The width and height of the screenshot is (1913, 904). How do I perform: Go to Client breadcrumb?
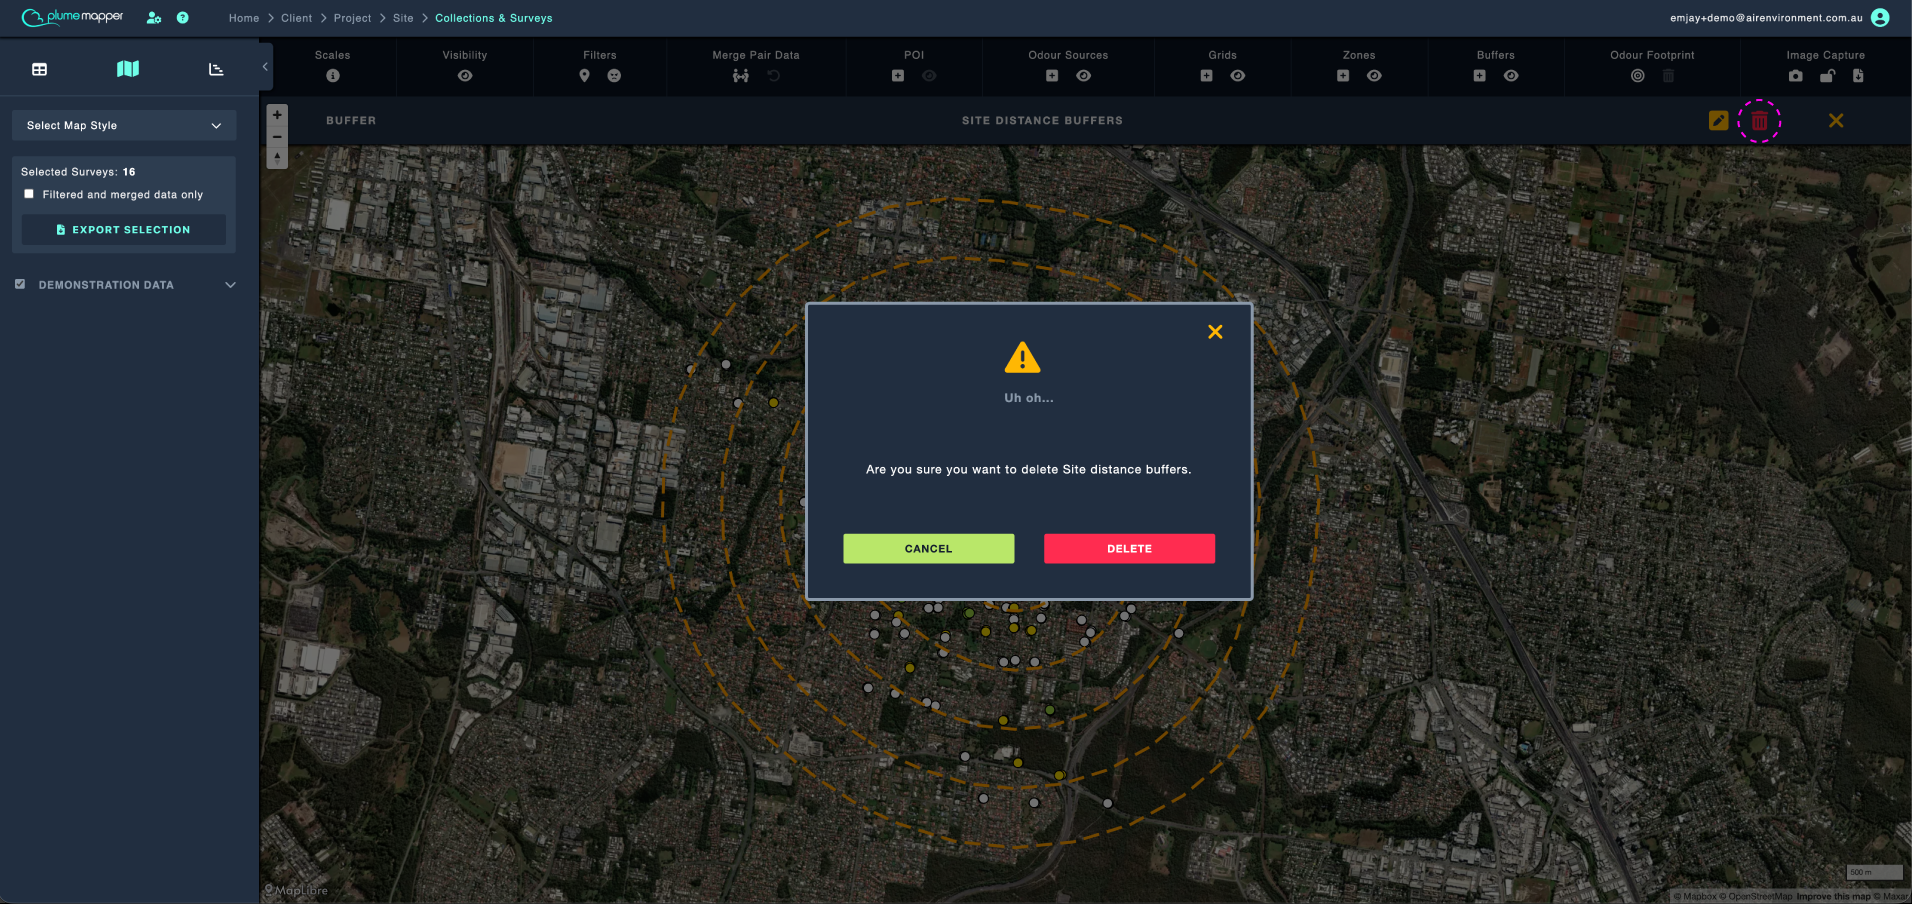[297, 18]
